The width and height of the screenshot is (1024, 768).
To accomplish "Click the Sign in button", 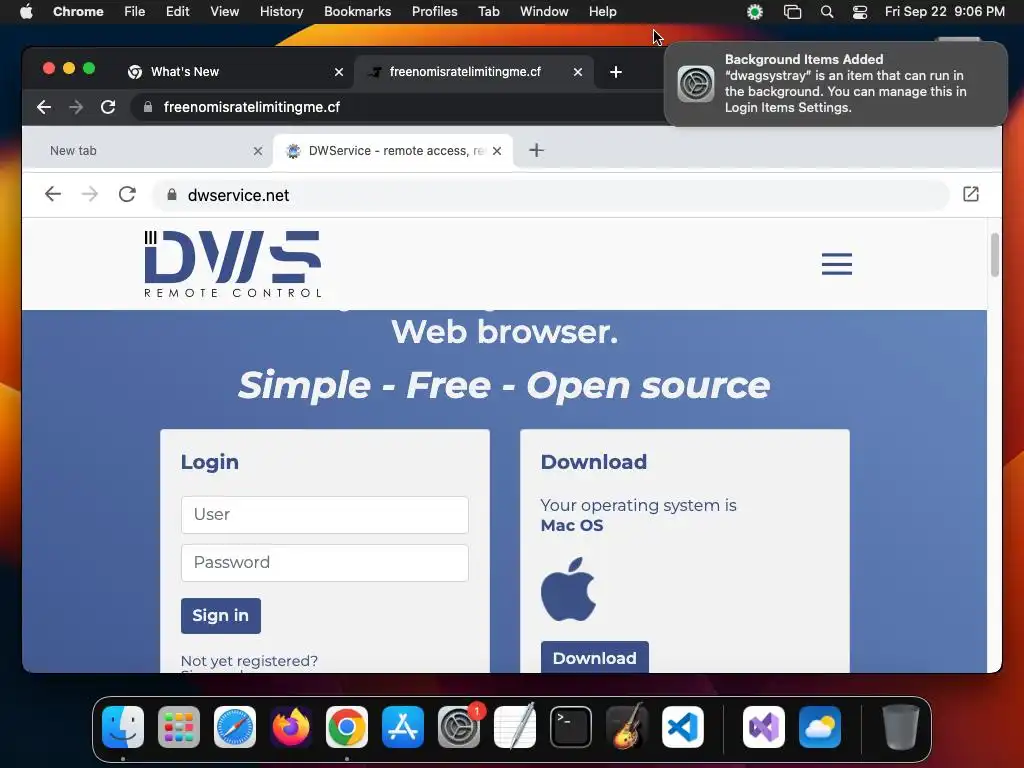I will pyautogui.click(x=221, y=616).
